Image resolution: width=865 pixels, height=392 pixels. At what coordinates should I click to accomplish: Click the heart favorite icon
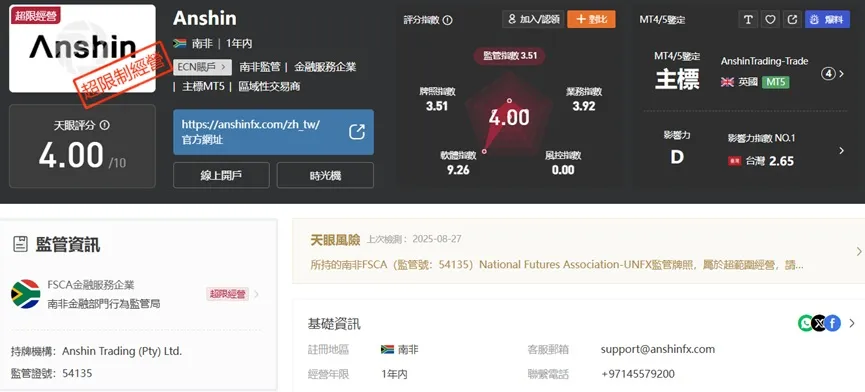coord(770,19)
